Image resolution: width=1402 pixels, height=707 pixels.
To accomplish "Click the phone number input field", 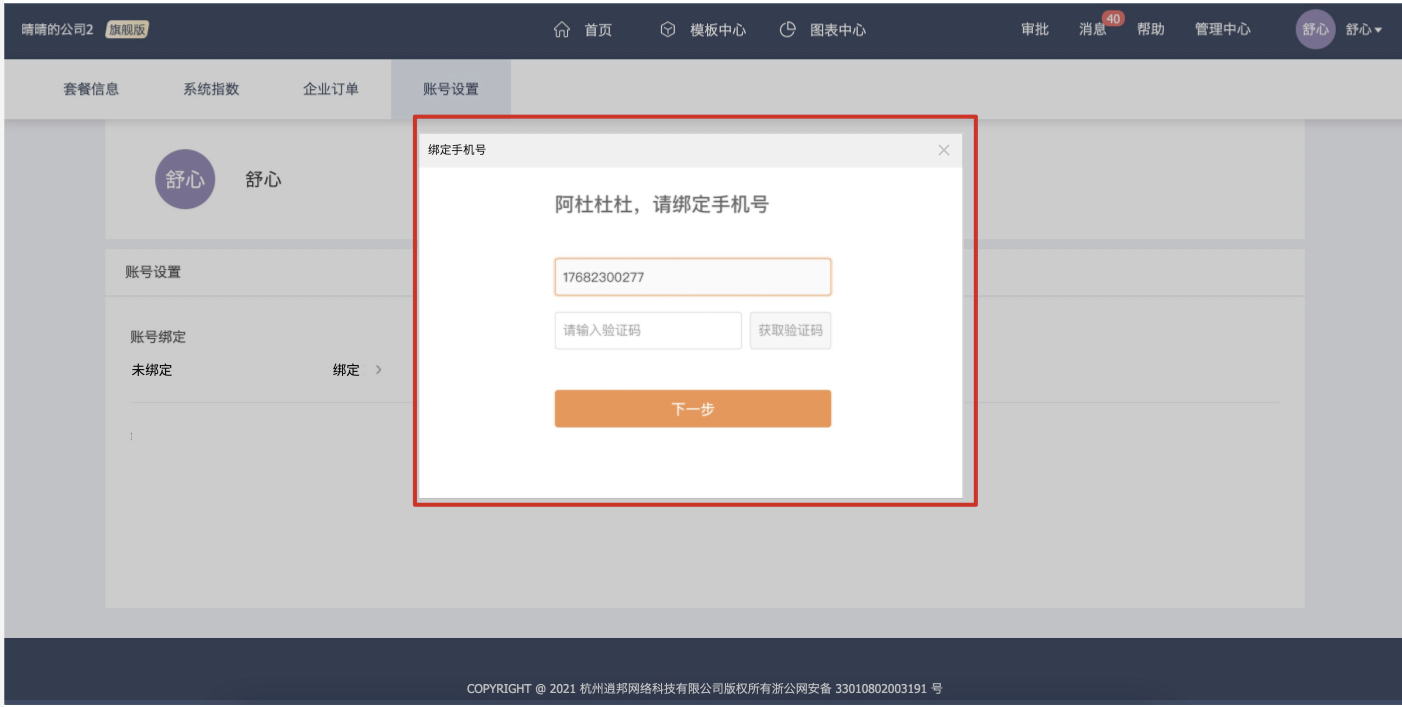I will pyautogui.click(x=692, y=277).
